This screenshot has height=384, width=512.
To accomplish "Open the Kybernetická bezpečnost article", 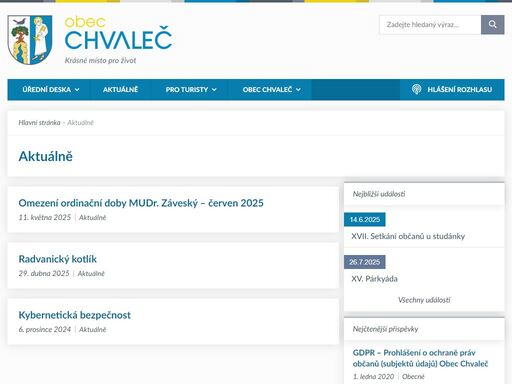I will pyautogui.click(x=75, y=315).
